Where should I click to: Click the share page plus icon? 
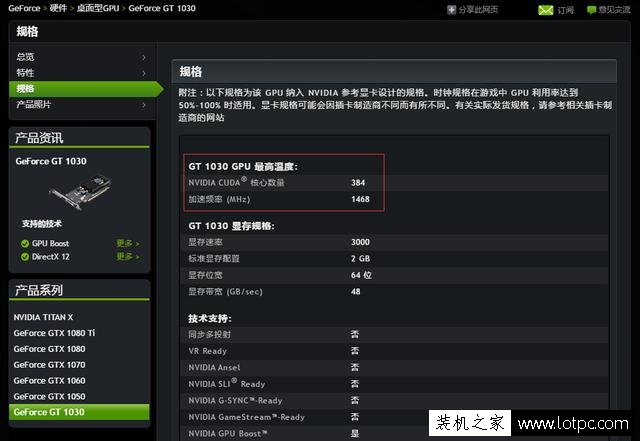[451, 10]
